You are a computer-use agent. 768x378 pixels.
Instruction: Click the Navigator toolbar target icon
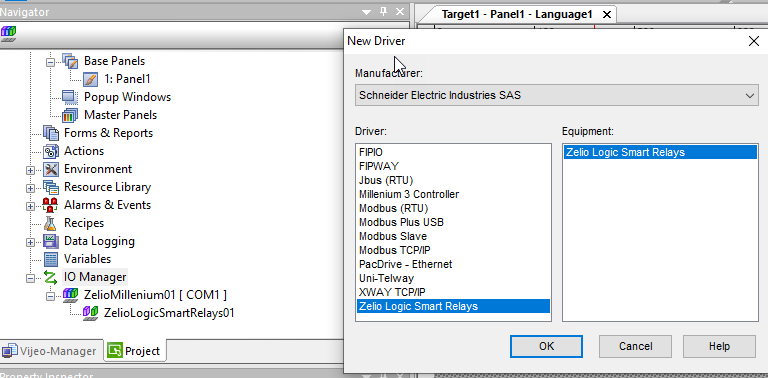tap(8, 33)
